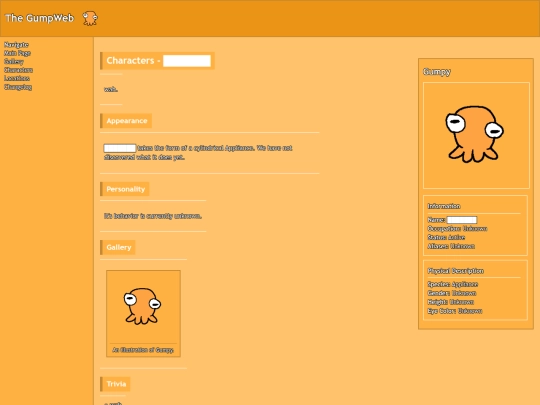Click The GumpWeb site title
The height and width of the screenshot is (405, 540).
tap(40, 18)
